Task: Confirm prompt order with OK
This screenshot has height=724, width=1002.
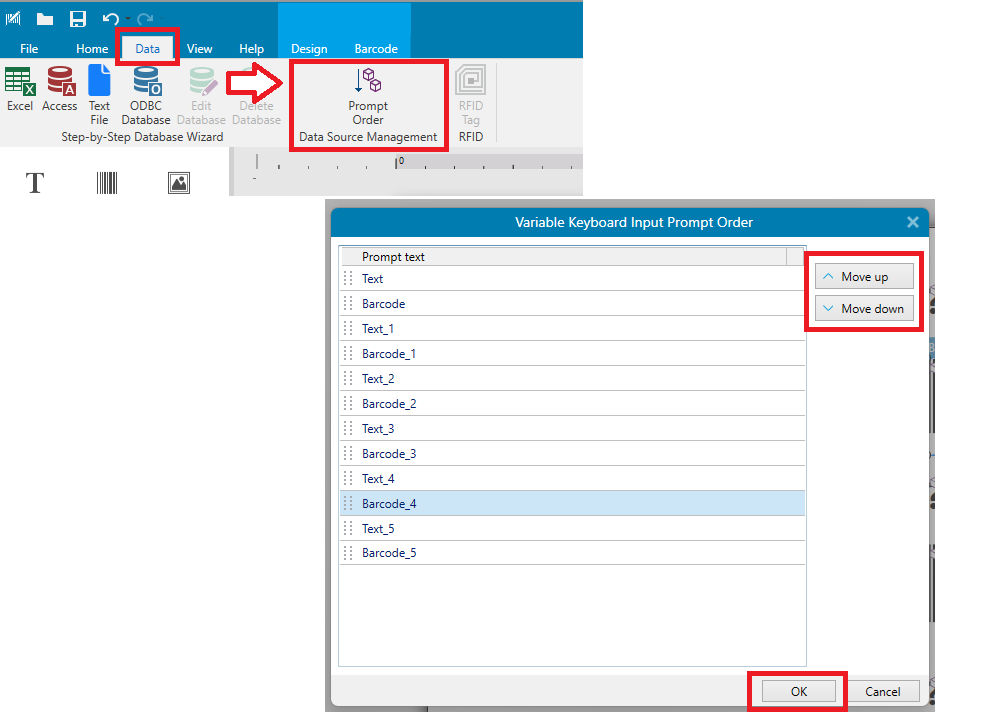Action: [x=797, y=691]
